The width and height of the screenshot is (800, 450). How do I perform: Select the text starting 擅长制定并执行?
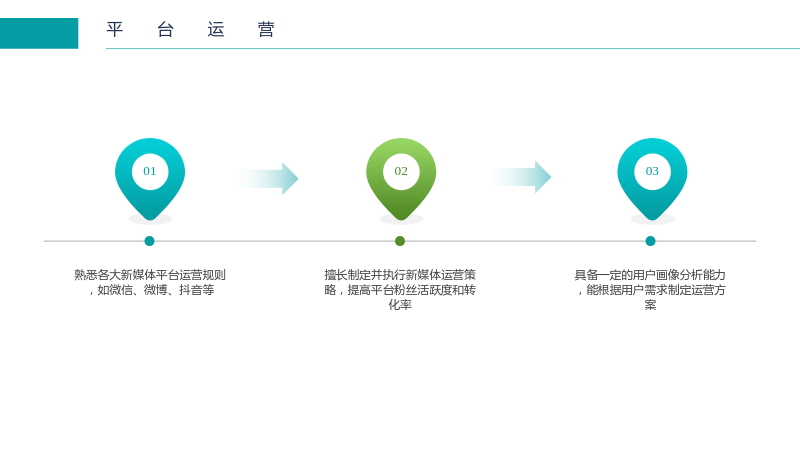(x=400, y=290)
